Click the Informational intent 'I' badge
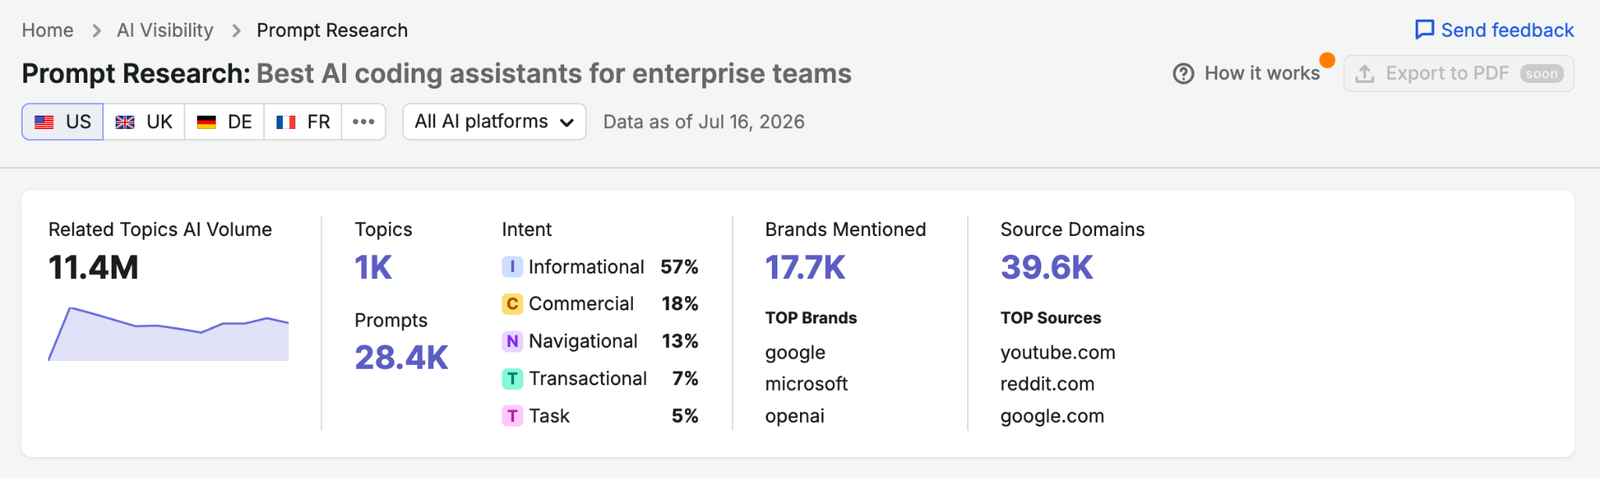 (512, 267)
